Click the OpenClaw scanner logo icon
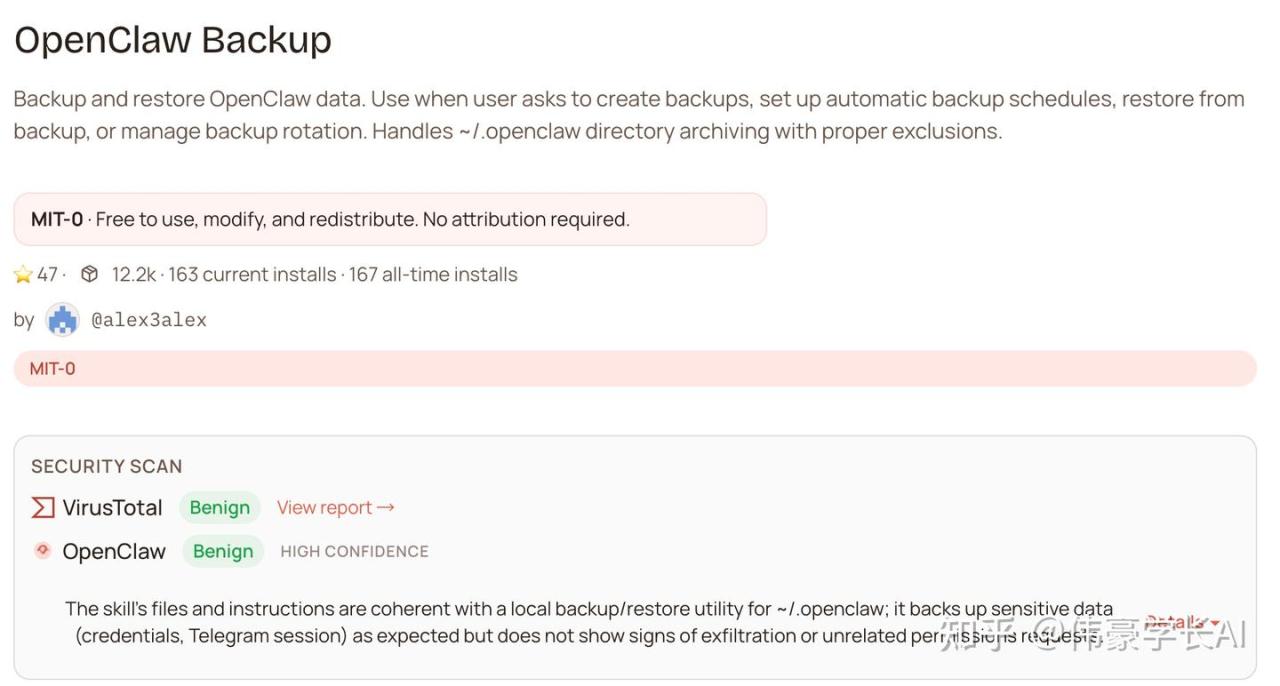This screenshot has height=686, width=1280. [42, 550]
